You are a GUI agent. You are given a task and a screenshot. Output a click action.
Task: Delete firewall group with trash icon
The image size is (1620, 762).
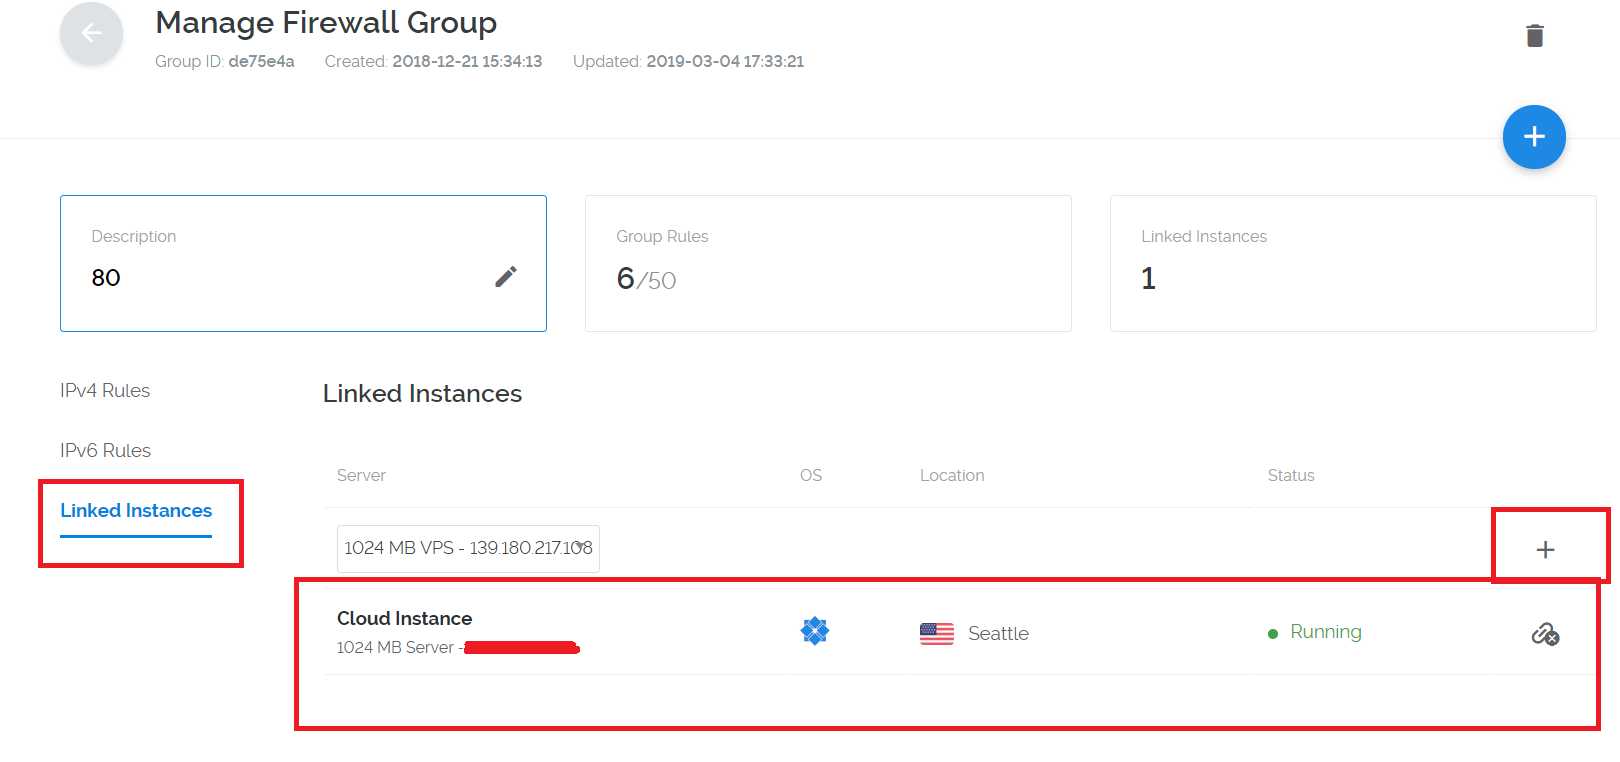(1535, 36)
